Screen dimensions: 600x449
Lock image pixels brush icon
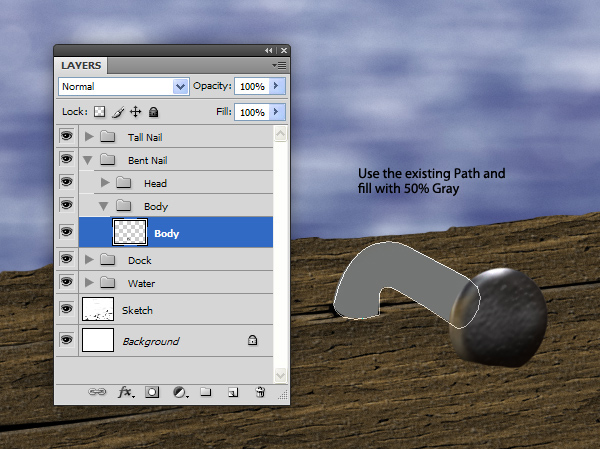[118, 112]
